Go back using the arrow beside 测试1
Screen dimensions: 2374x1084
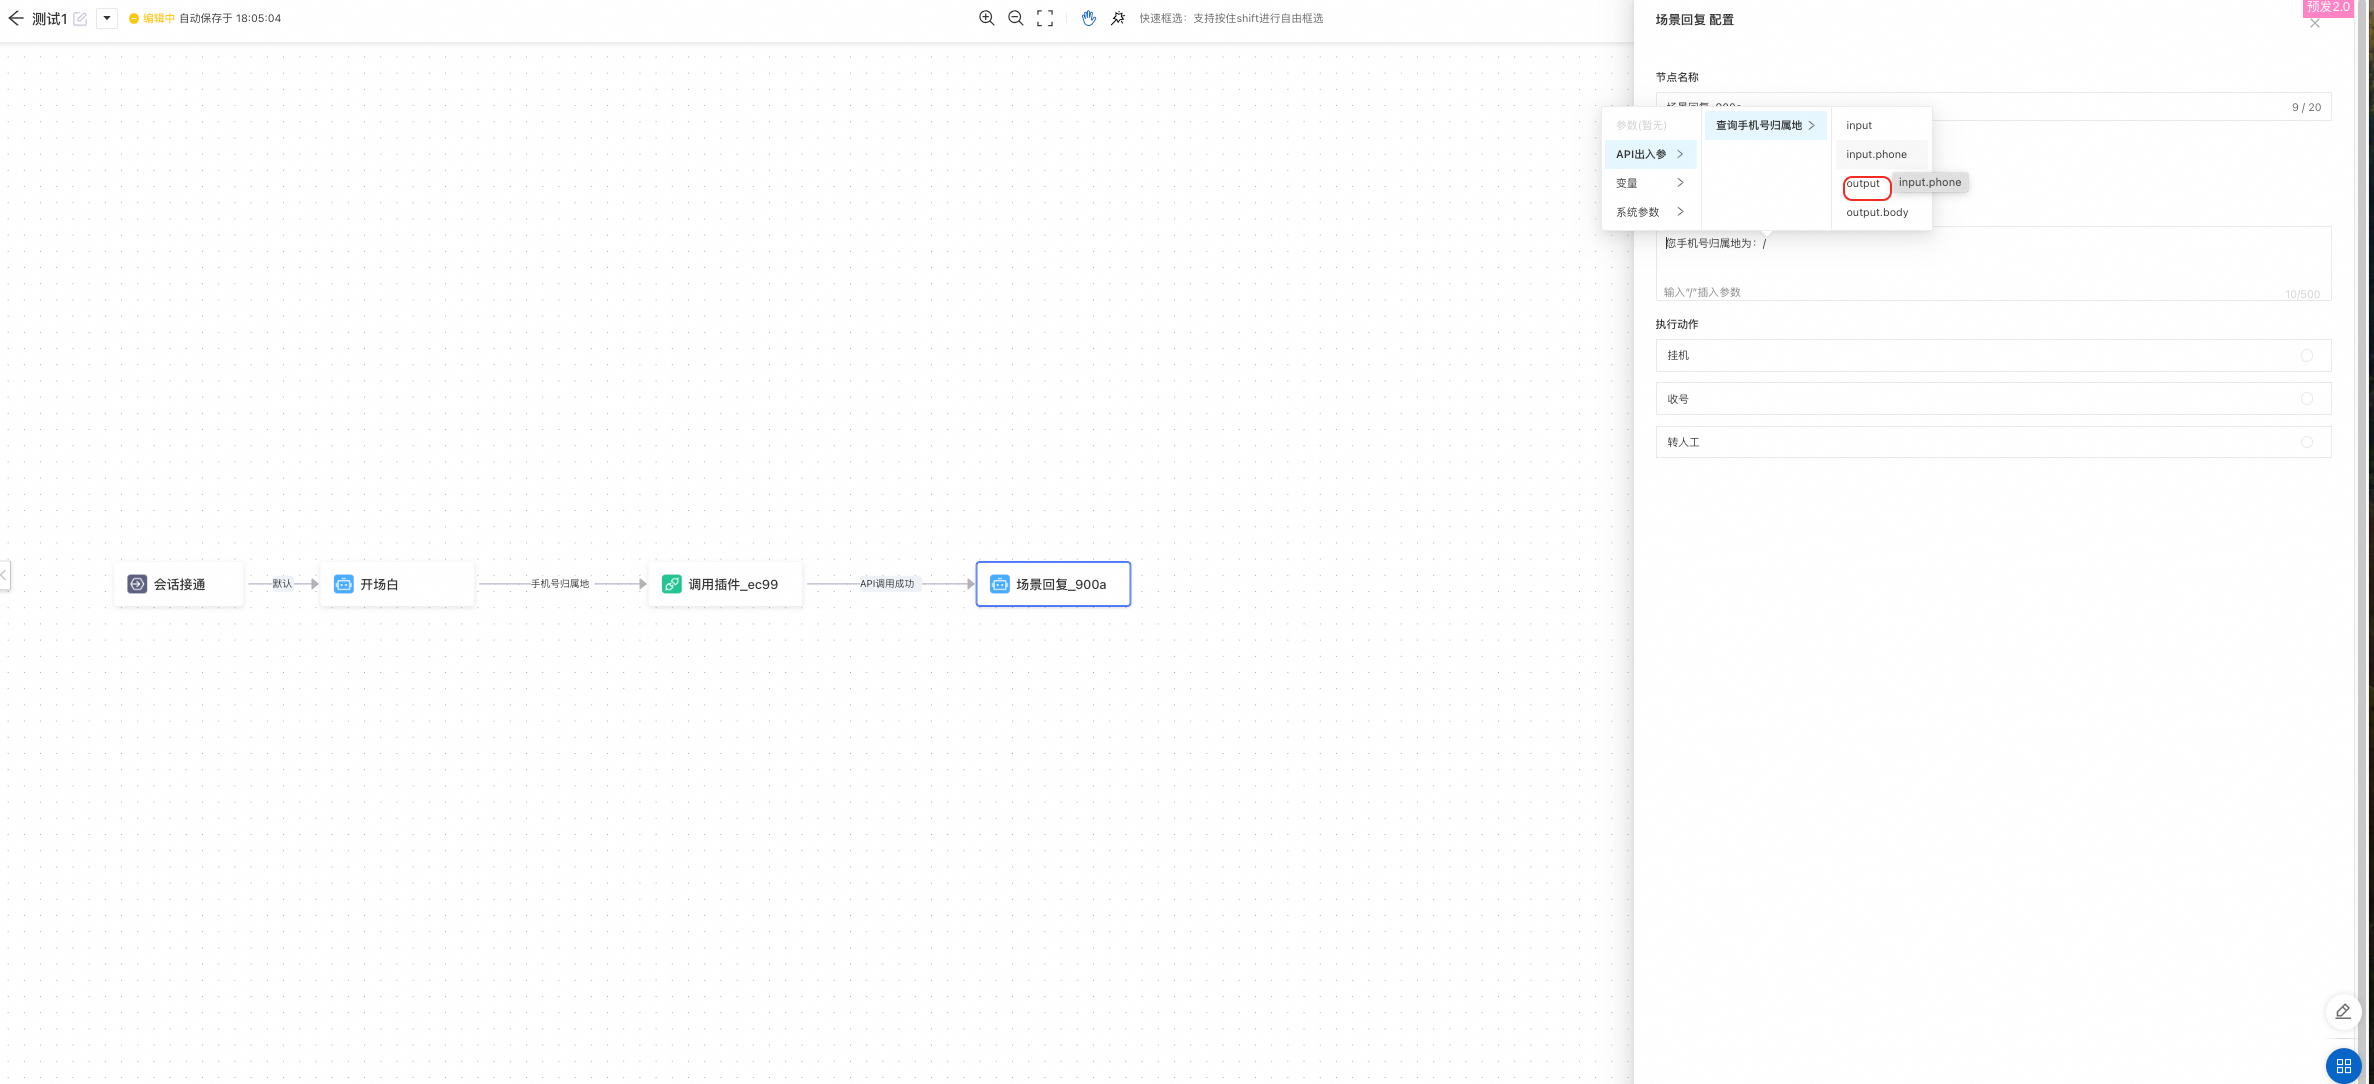[x=15, y=18]
